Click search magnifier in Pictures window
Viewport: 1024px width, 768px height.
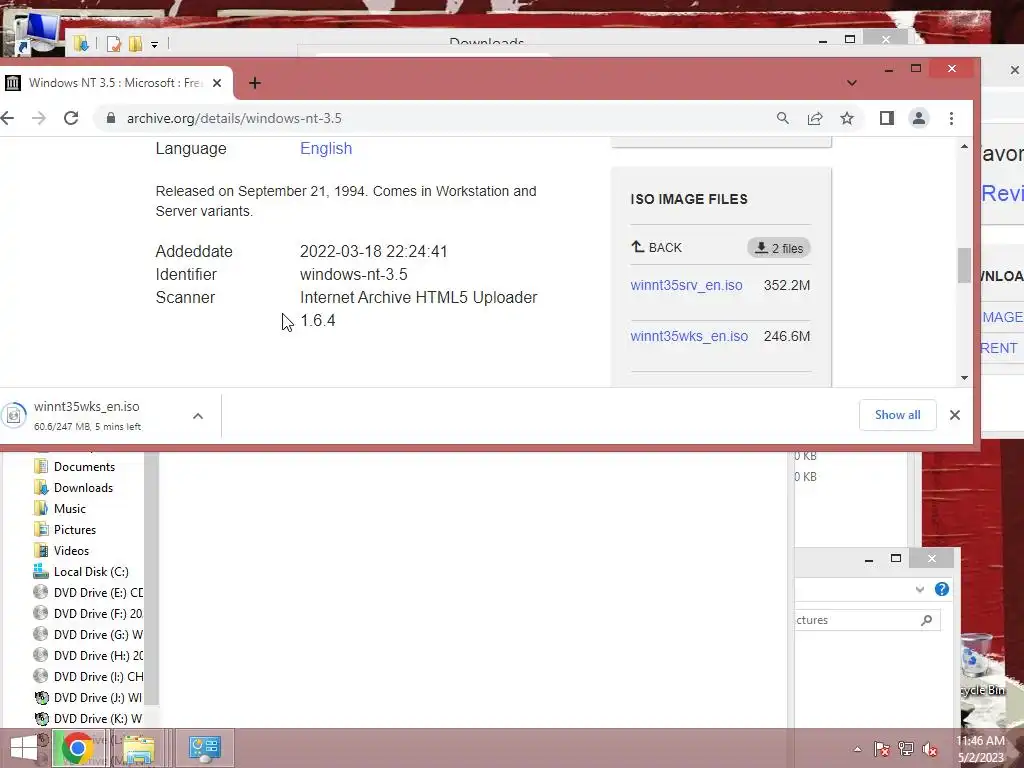926,620
